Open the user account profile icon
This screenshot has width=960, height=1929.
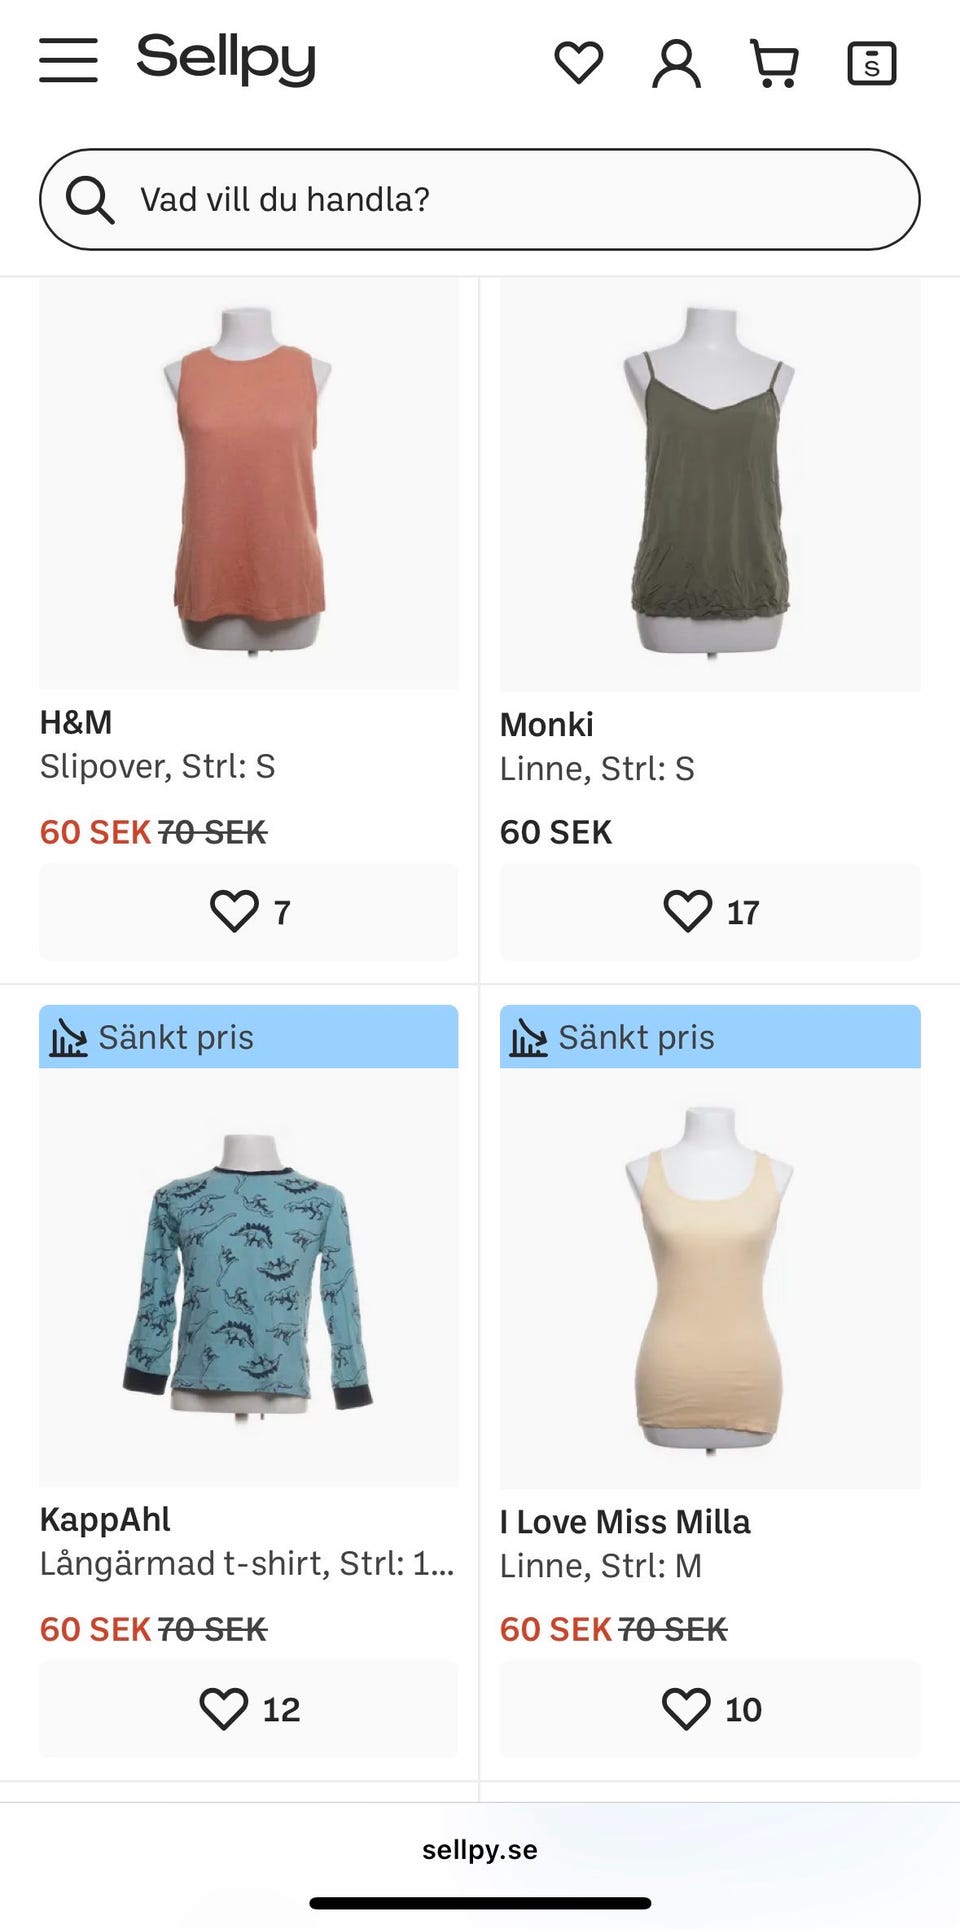click(676, 64)
